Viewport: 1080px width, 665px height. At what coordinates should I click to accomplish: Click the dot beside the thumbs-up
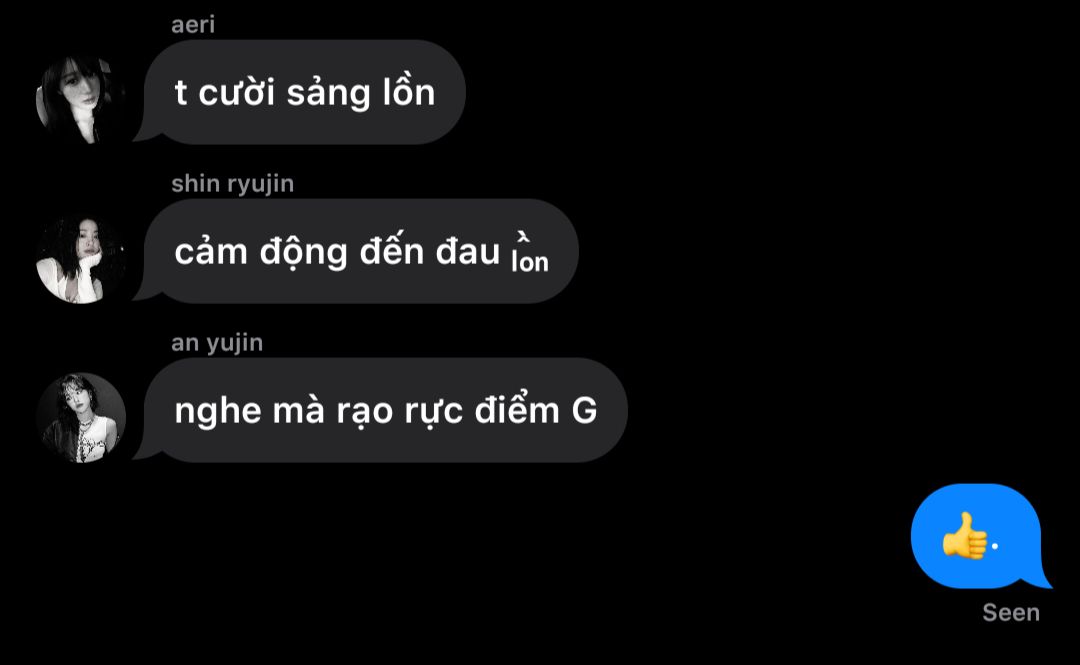point(995,546)
